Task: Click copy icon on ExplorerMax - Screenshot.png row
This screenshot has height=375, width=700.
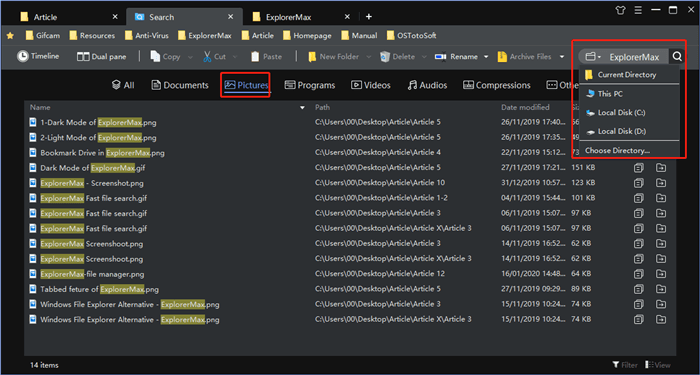Action: tap(639, 183)
